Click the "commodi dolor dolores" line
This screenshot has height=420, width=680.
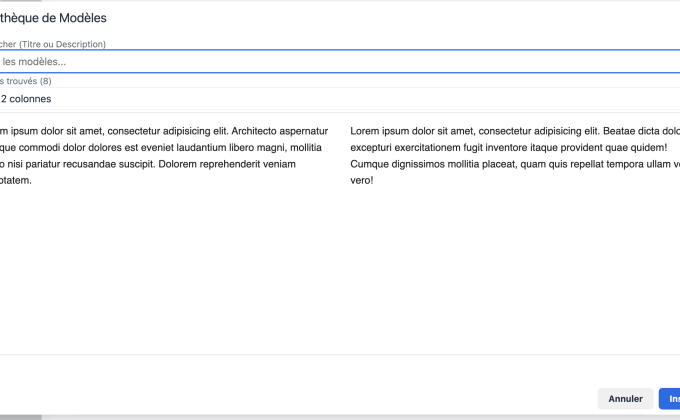pos(60,148)
